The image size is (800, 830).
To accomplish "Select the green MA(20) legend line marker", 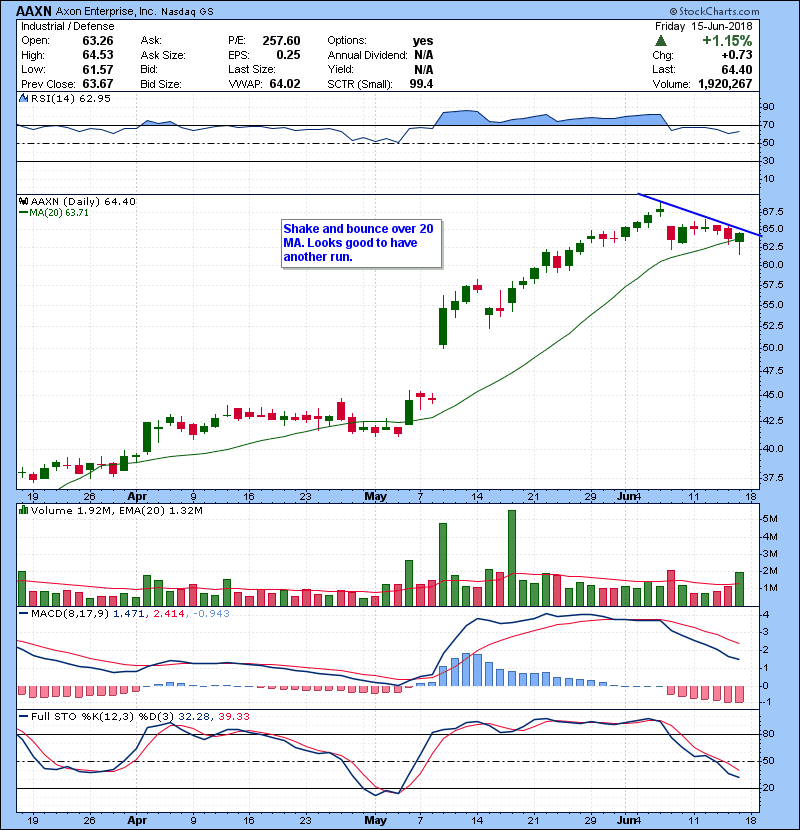I will click(23, 213).
